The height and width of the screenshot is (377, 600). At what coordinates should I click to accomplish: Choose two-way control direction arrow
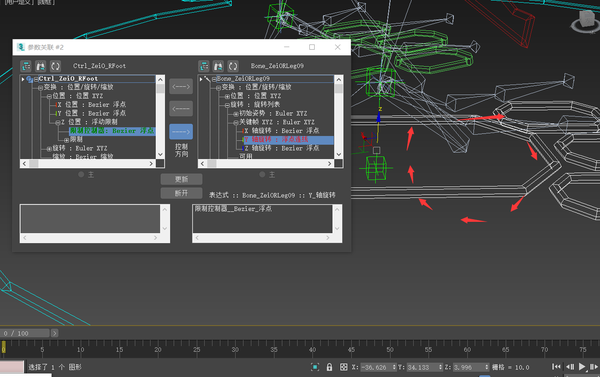(x=181, y=86)
